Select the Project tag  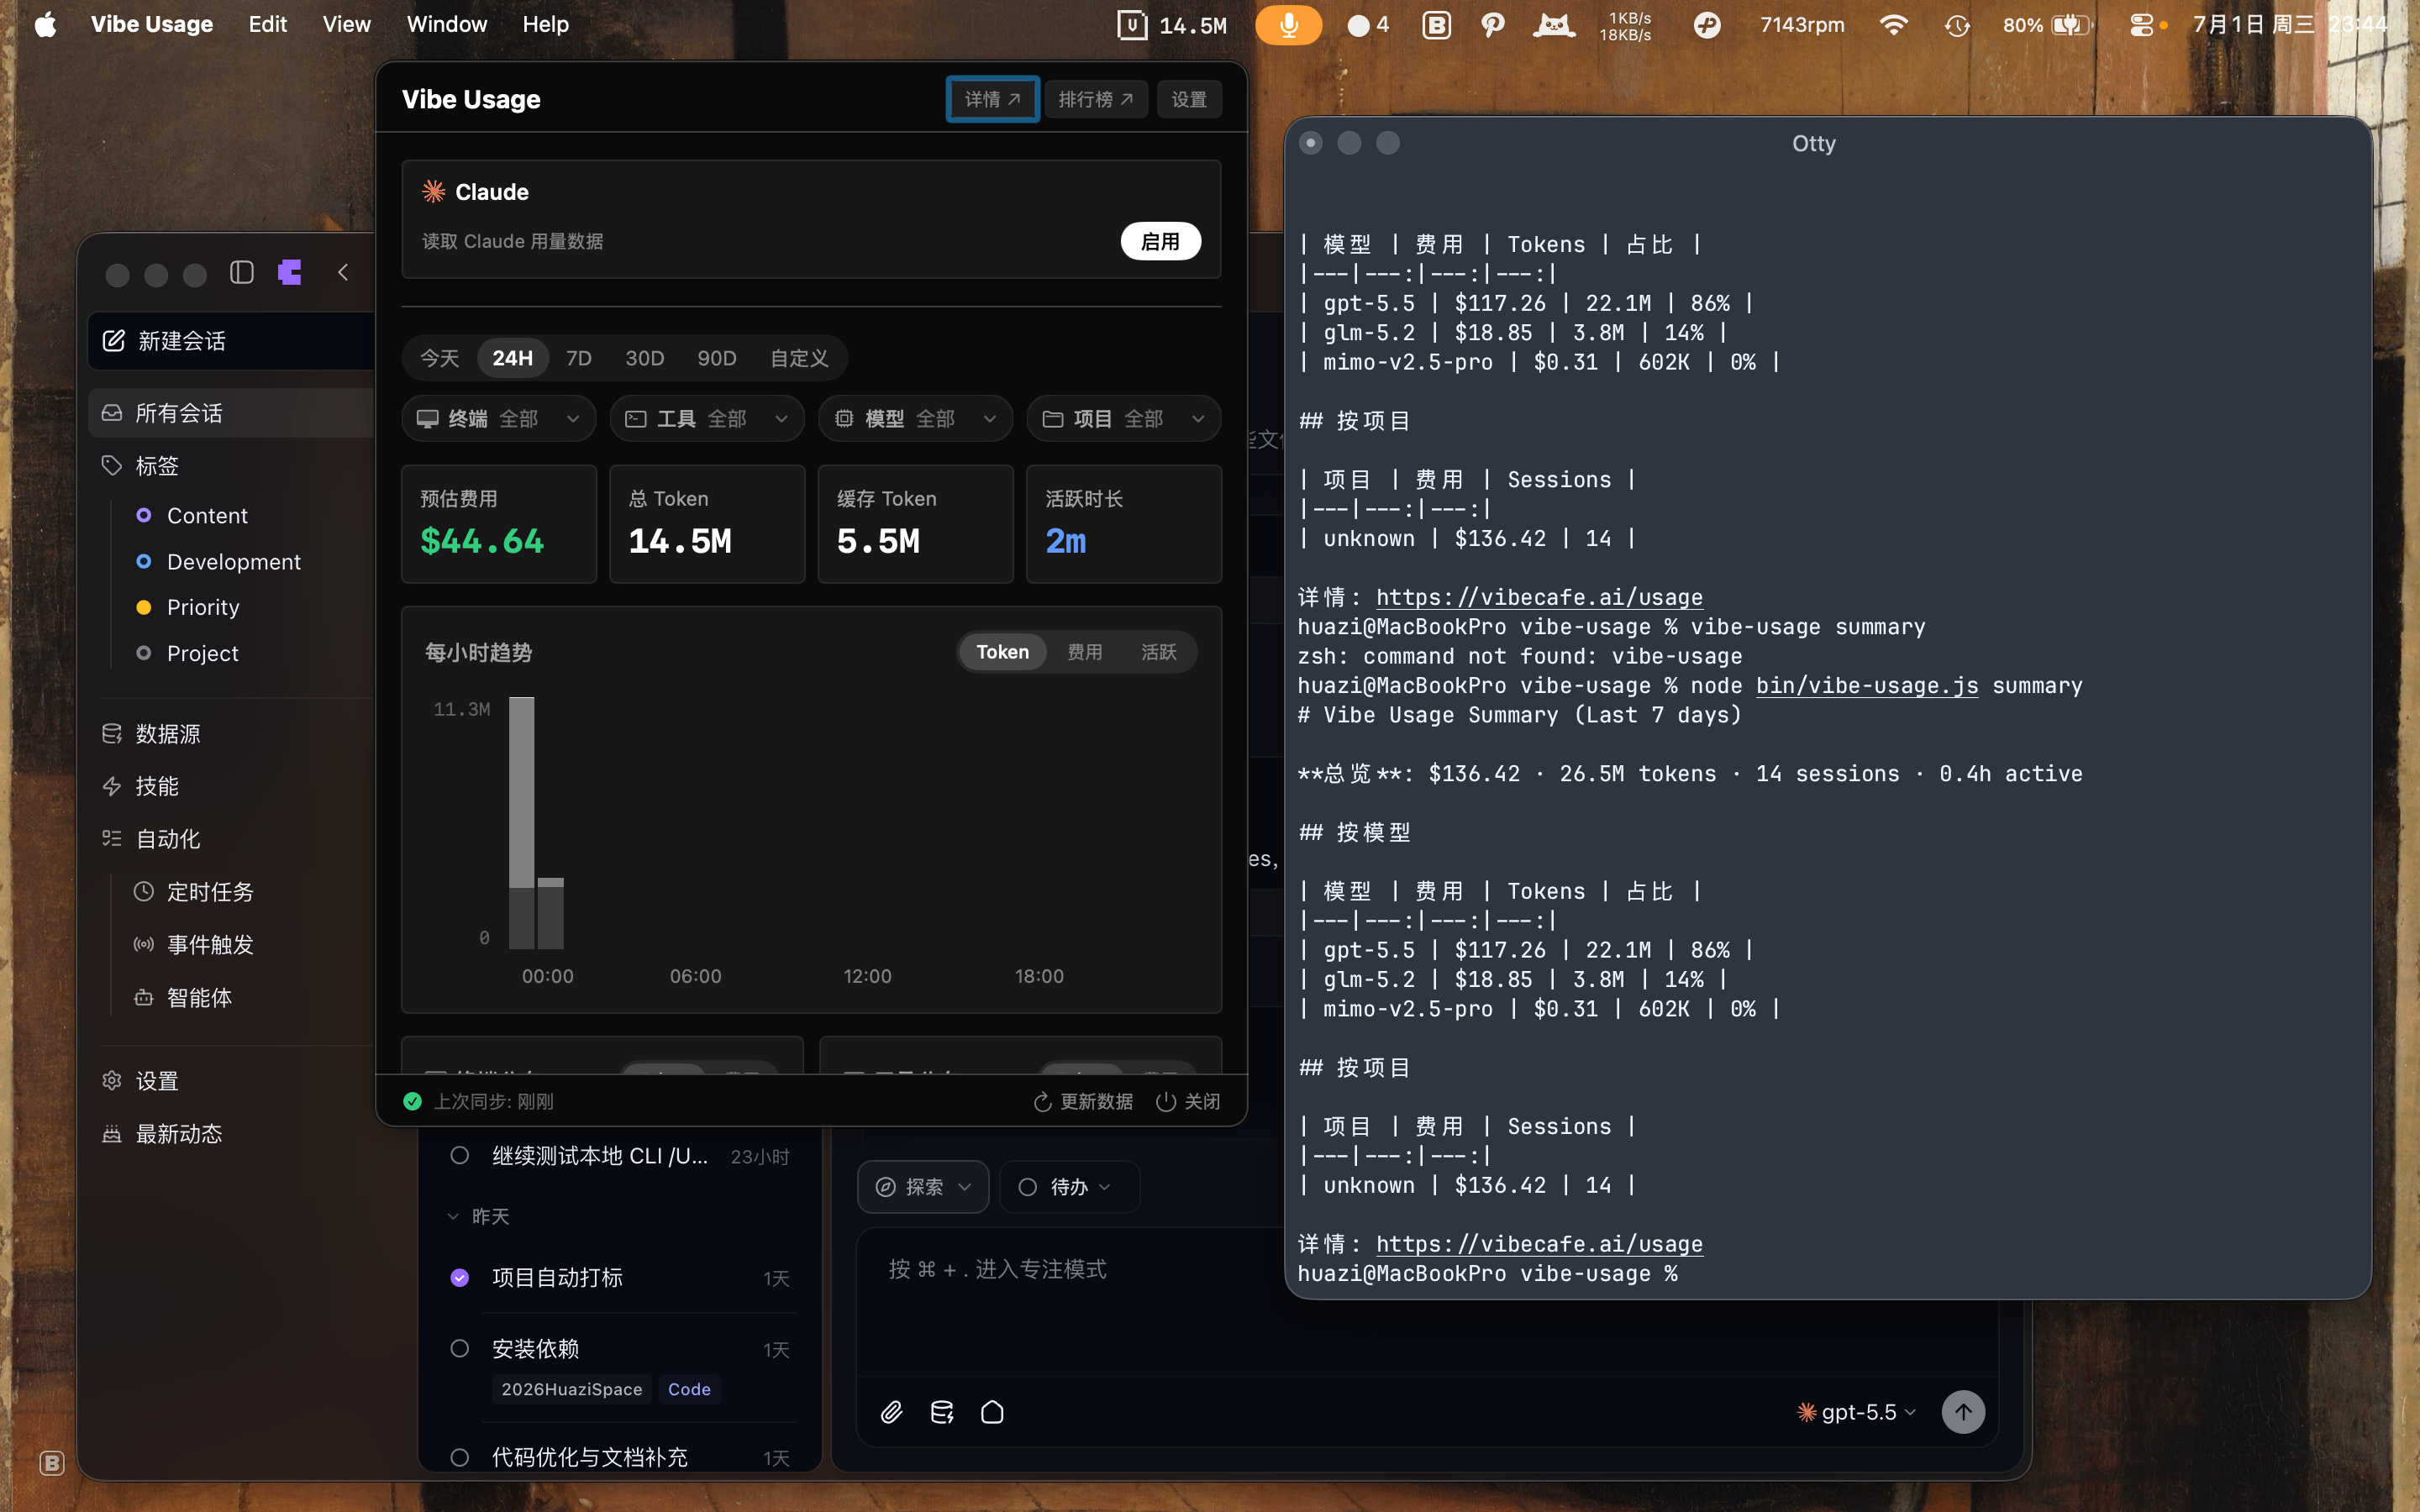point(202,653)
